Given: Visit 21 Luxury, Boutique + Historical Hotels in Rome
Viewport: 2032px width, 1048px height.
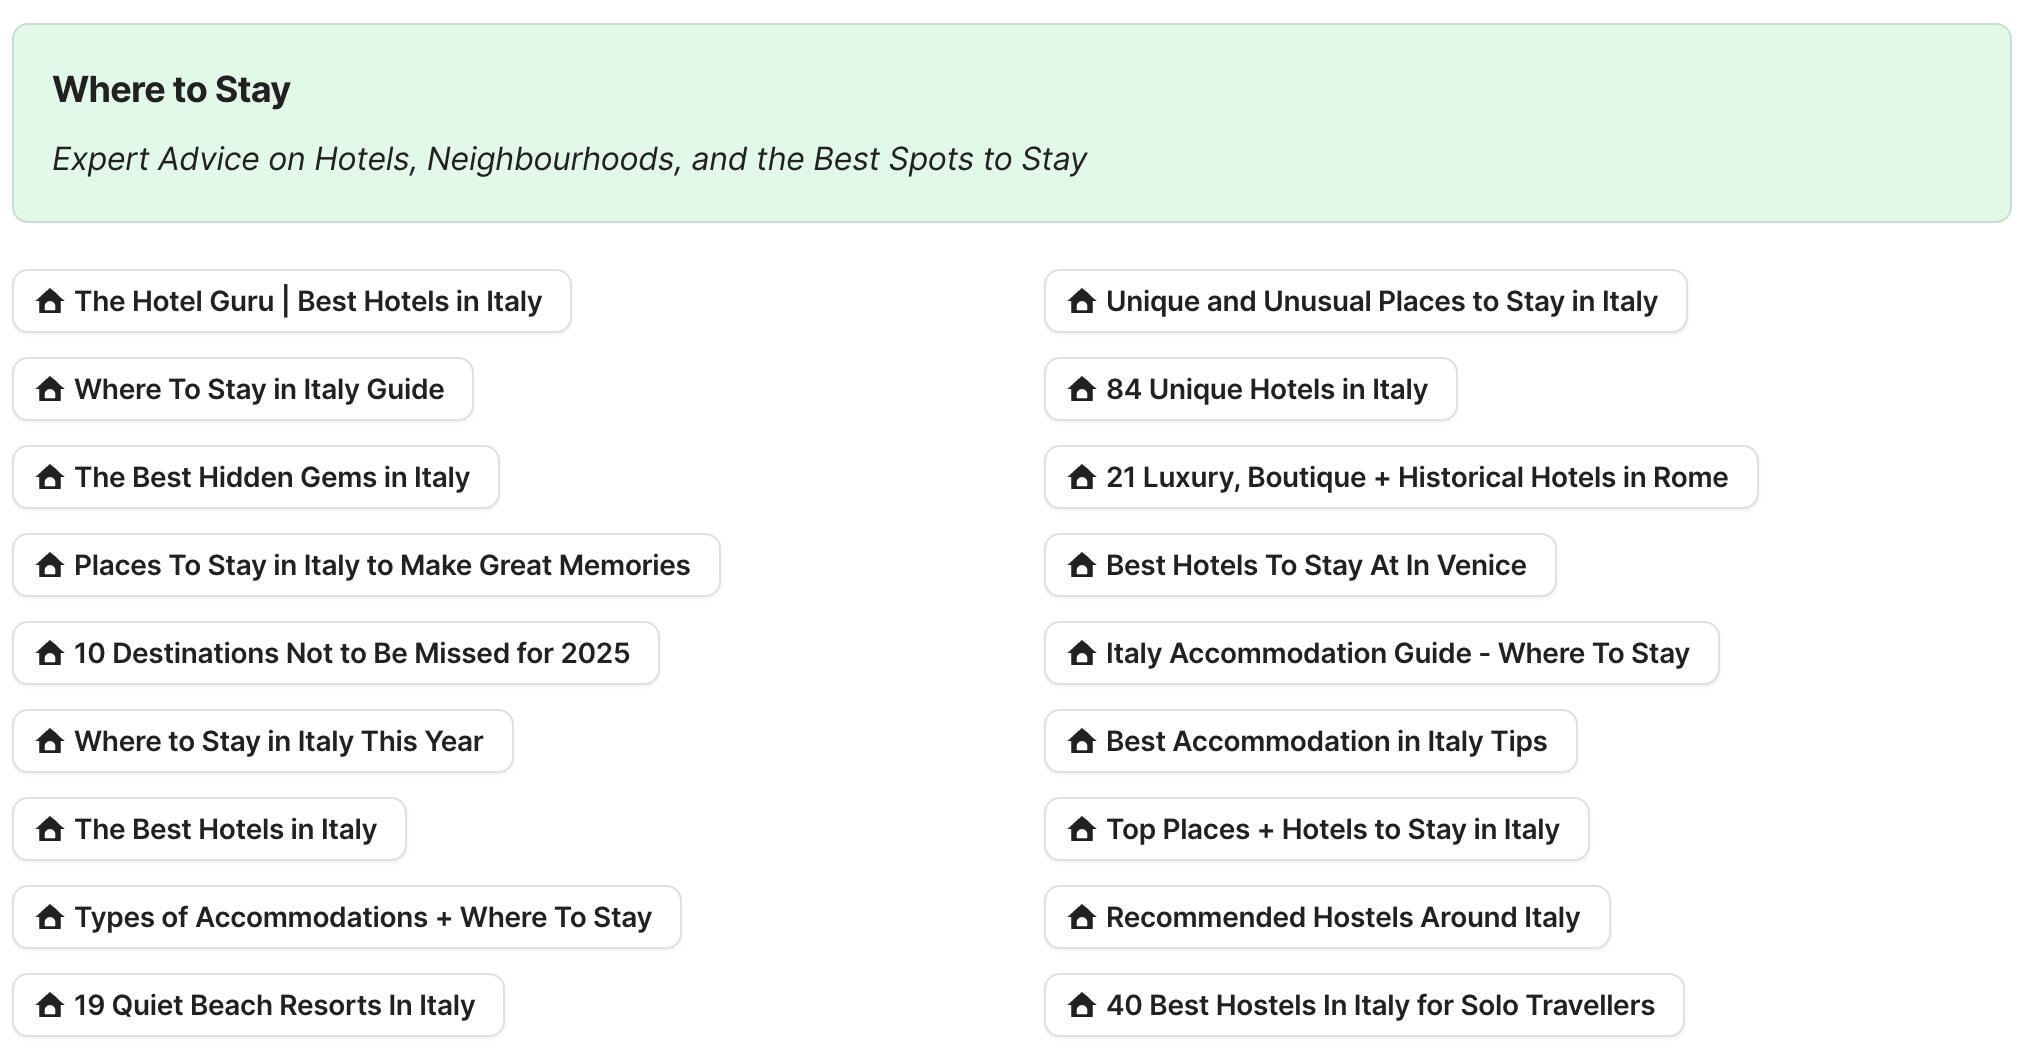Looking at the screenshot, I should (x=1416, y=477).
